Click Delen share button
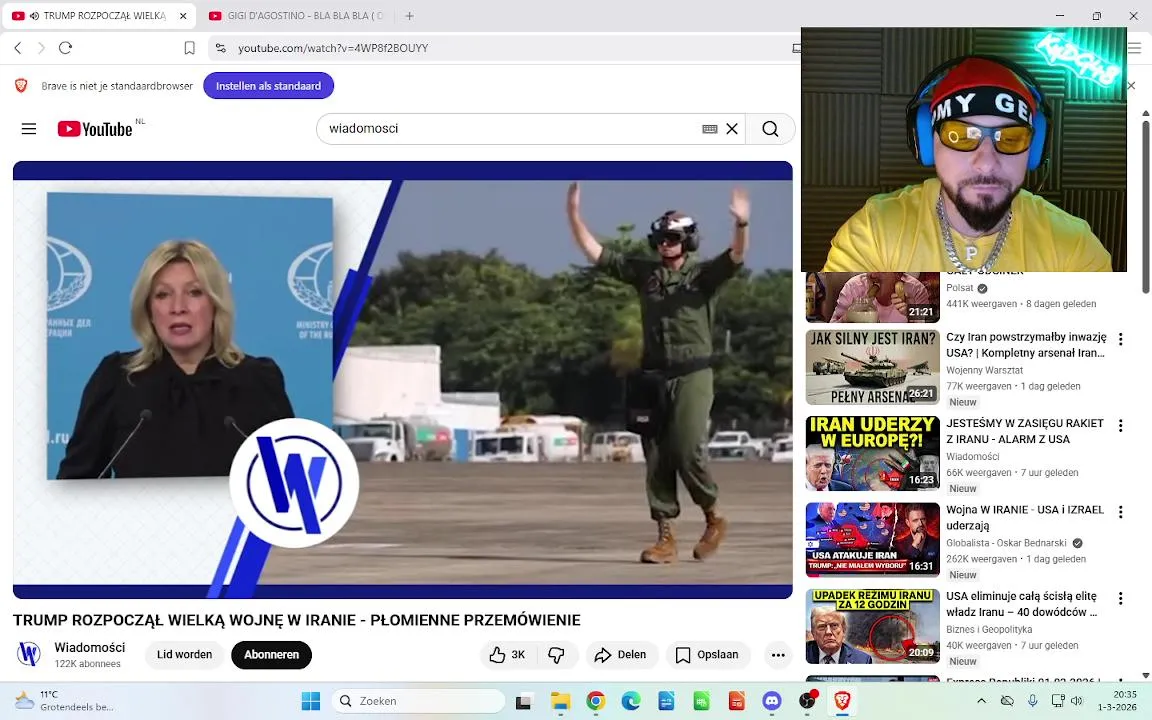The height and width of the screenshot is (720, 1152). click(x=621, y=655)
